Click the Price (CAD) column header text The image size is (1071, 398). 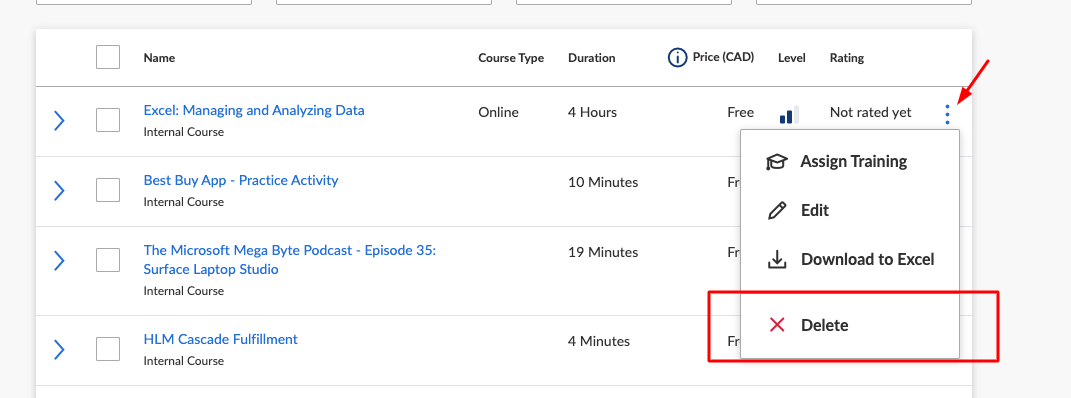coord(723,57)
